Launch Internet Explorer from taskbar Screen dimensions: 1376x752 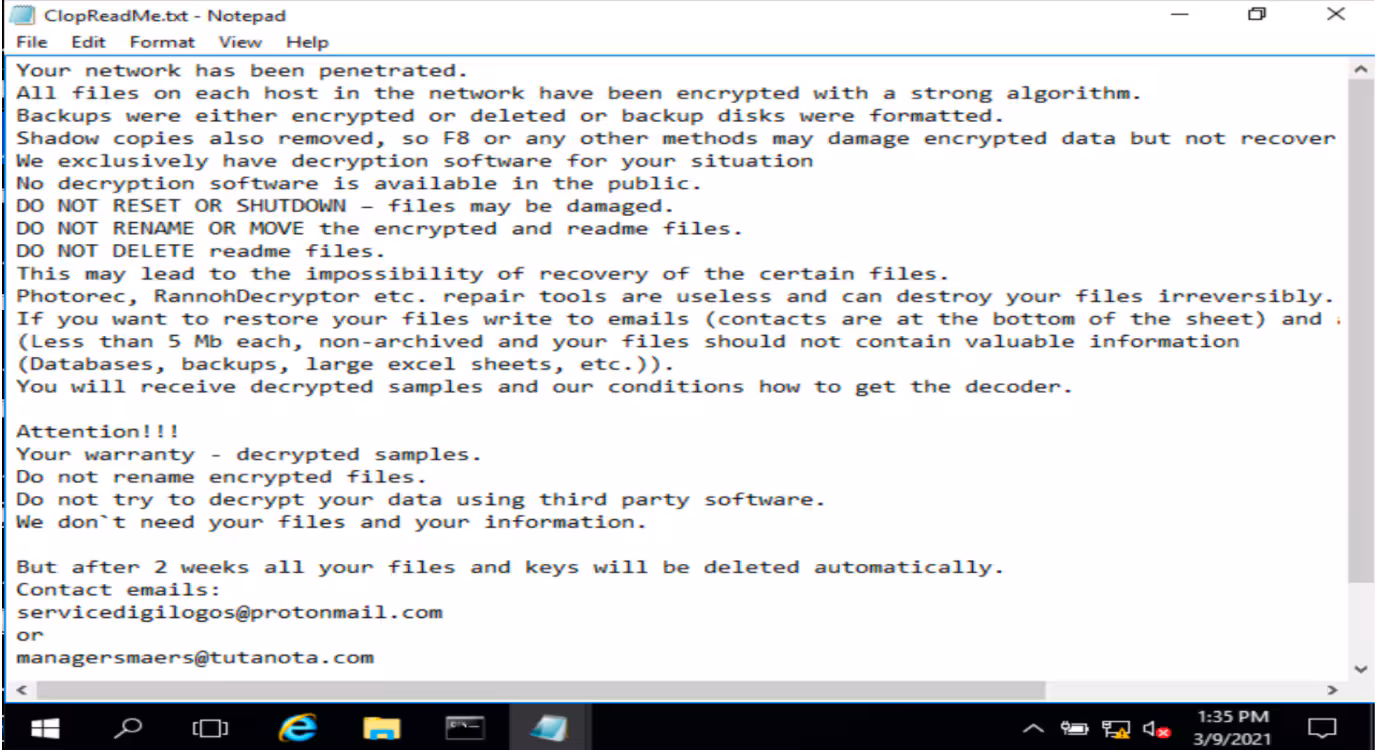(x=297, y=728)
